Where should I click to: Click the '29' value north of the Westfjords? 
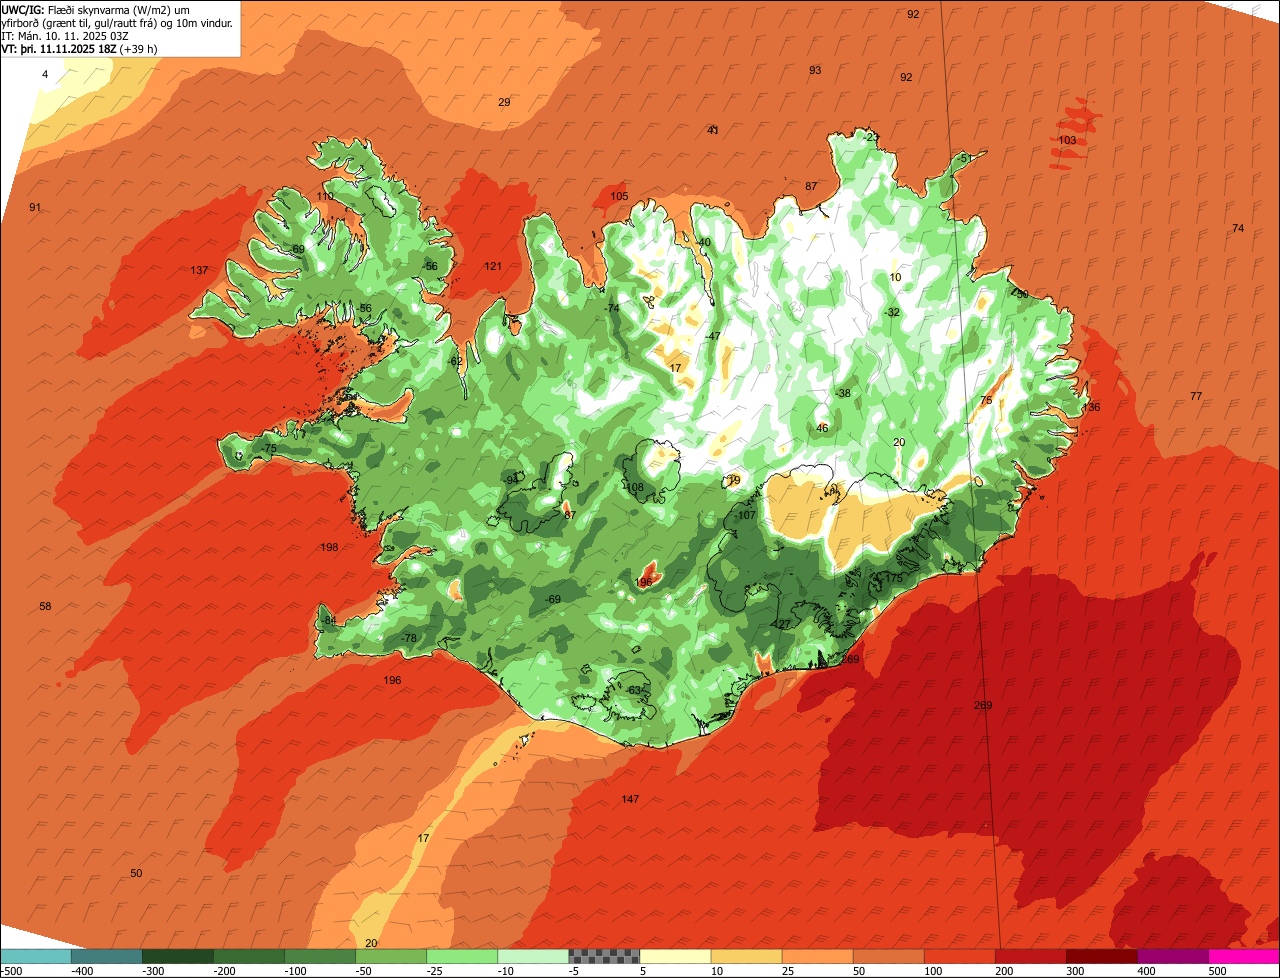504,102
